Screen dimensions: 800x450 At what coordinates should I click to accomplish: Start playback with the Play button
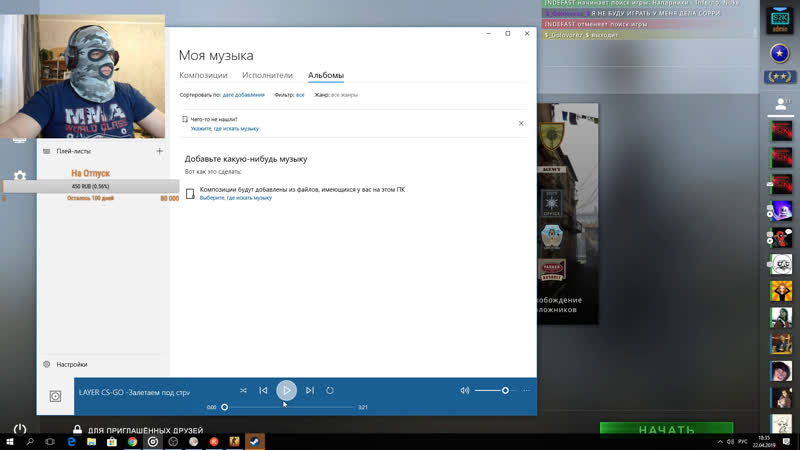[x=286, y=390]
